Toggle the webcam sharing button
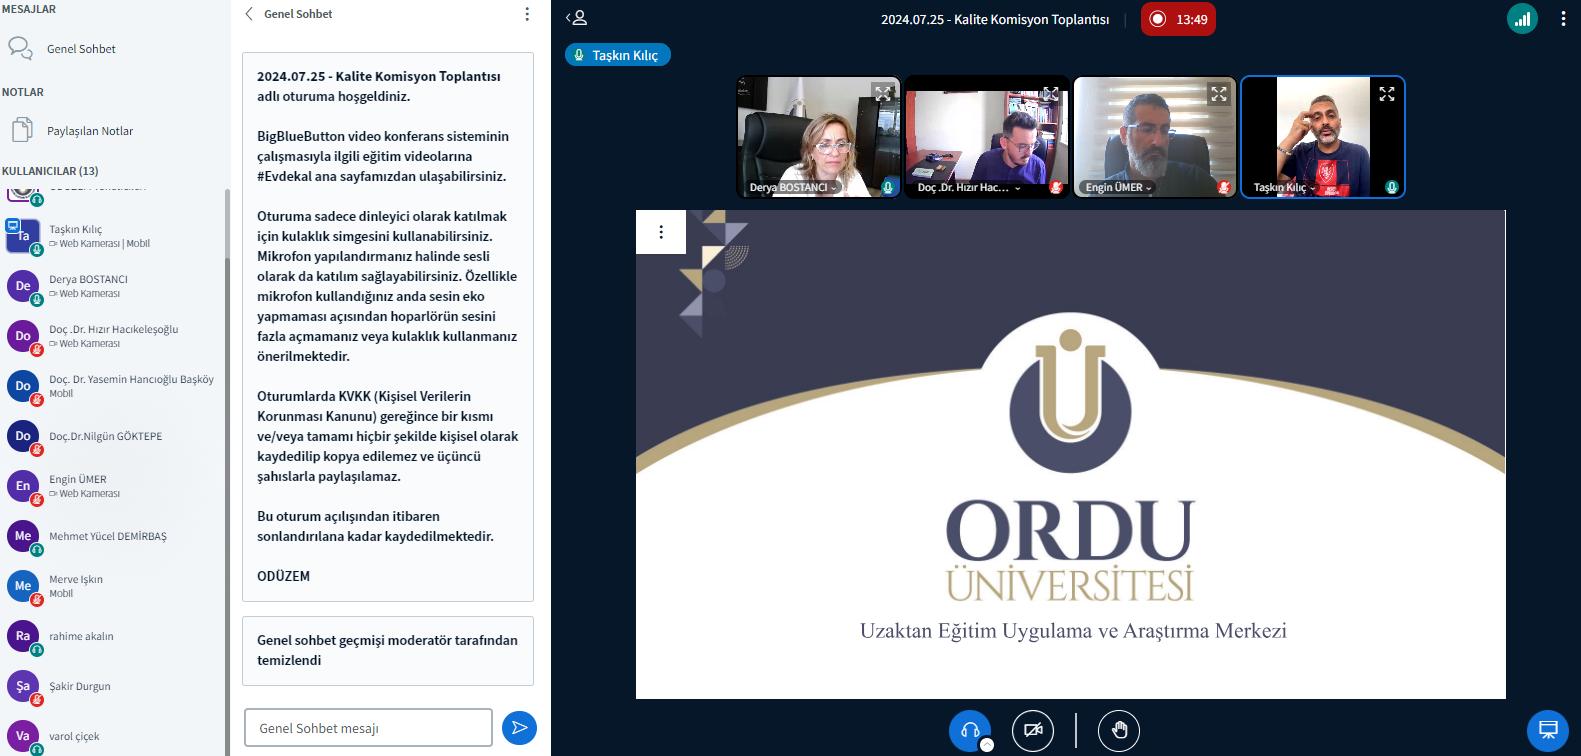This screenshot has height=756, width=1581. (x=1033, y=731)
